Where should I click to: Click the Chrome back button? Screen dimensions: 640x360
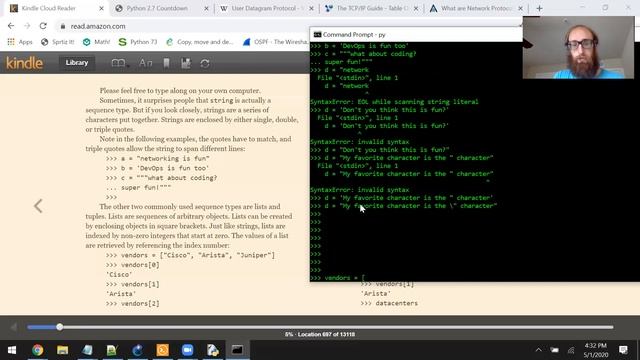point(11,26)
